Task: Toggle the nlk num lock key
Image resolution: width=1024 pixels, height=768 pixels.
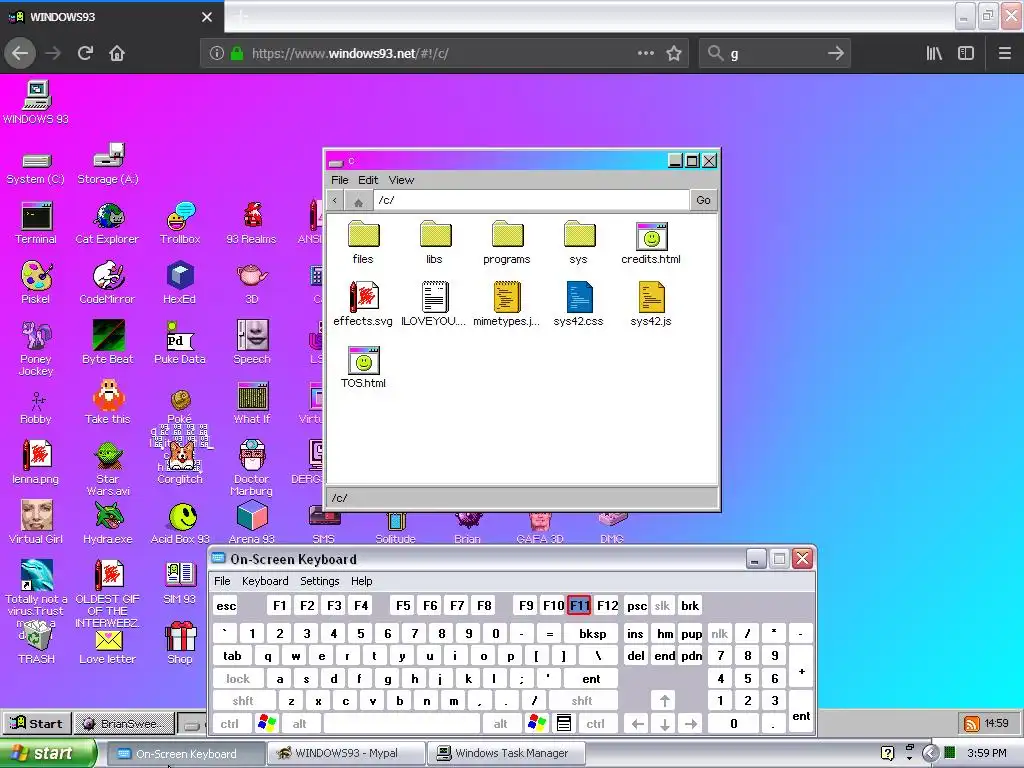Action: 720,633
